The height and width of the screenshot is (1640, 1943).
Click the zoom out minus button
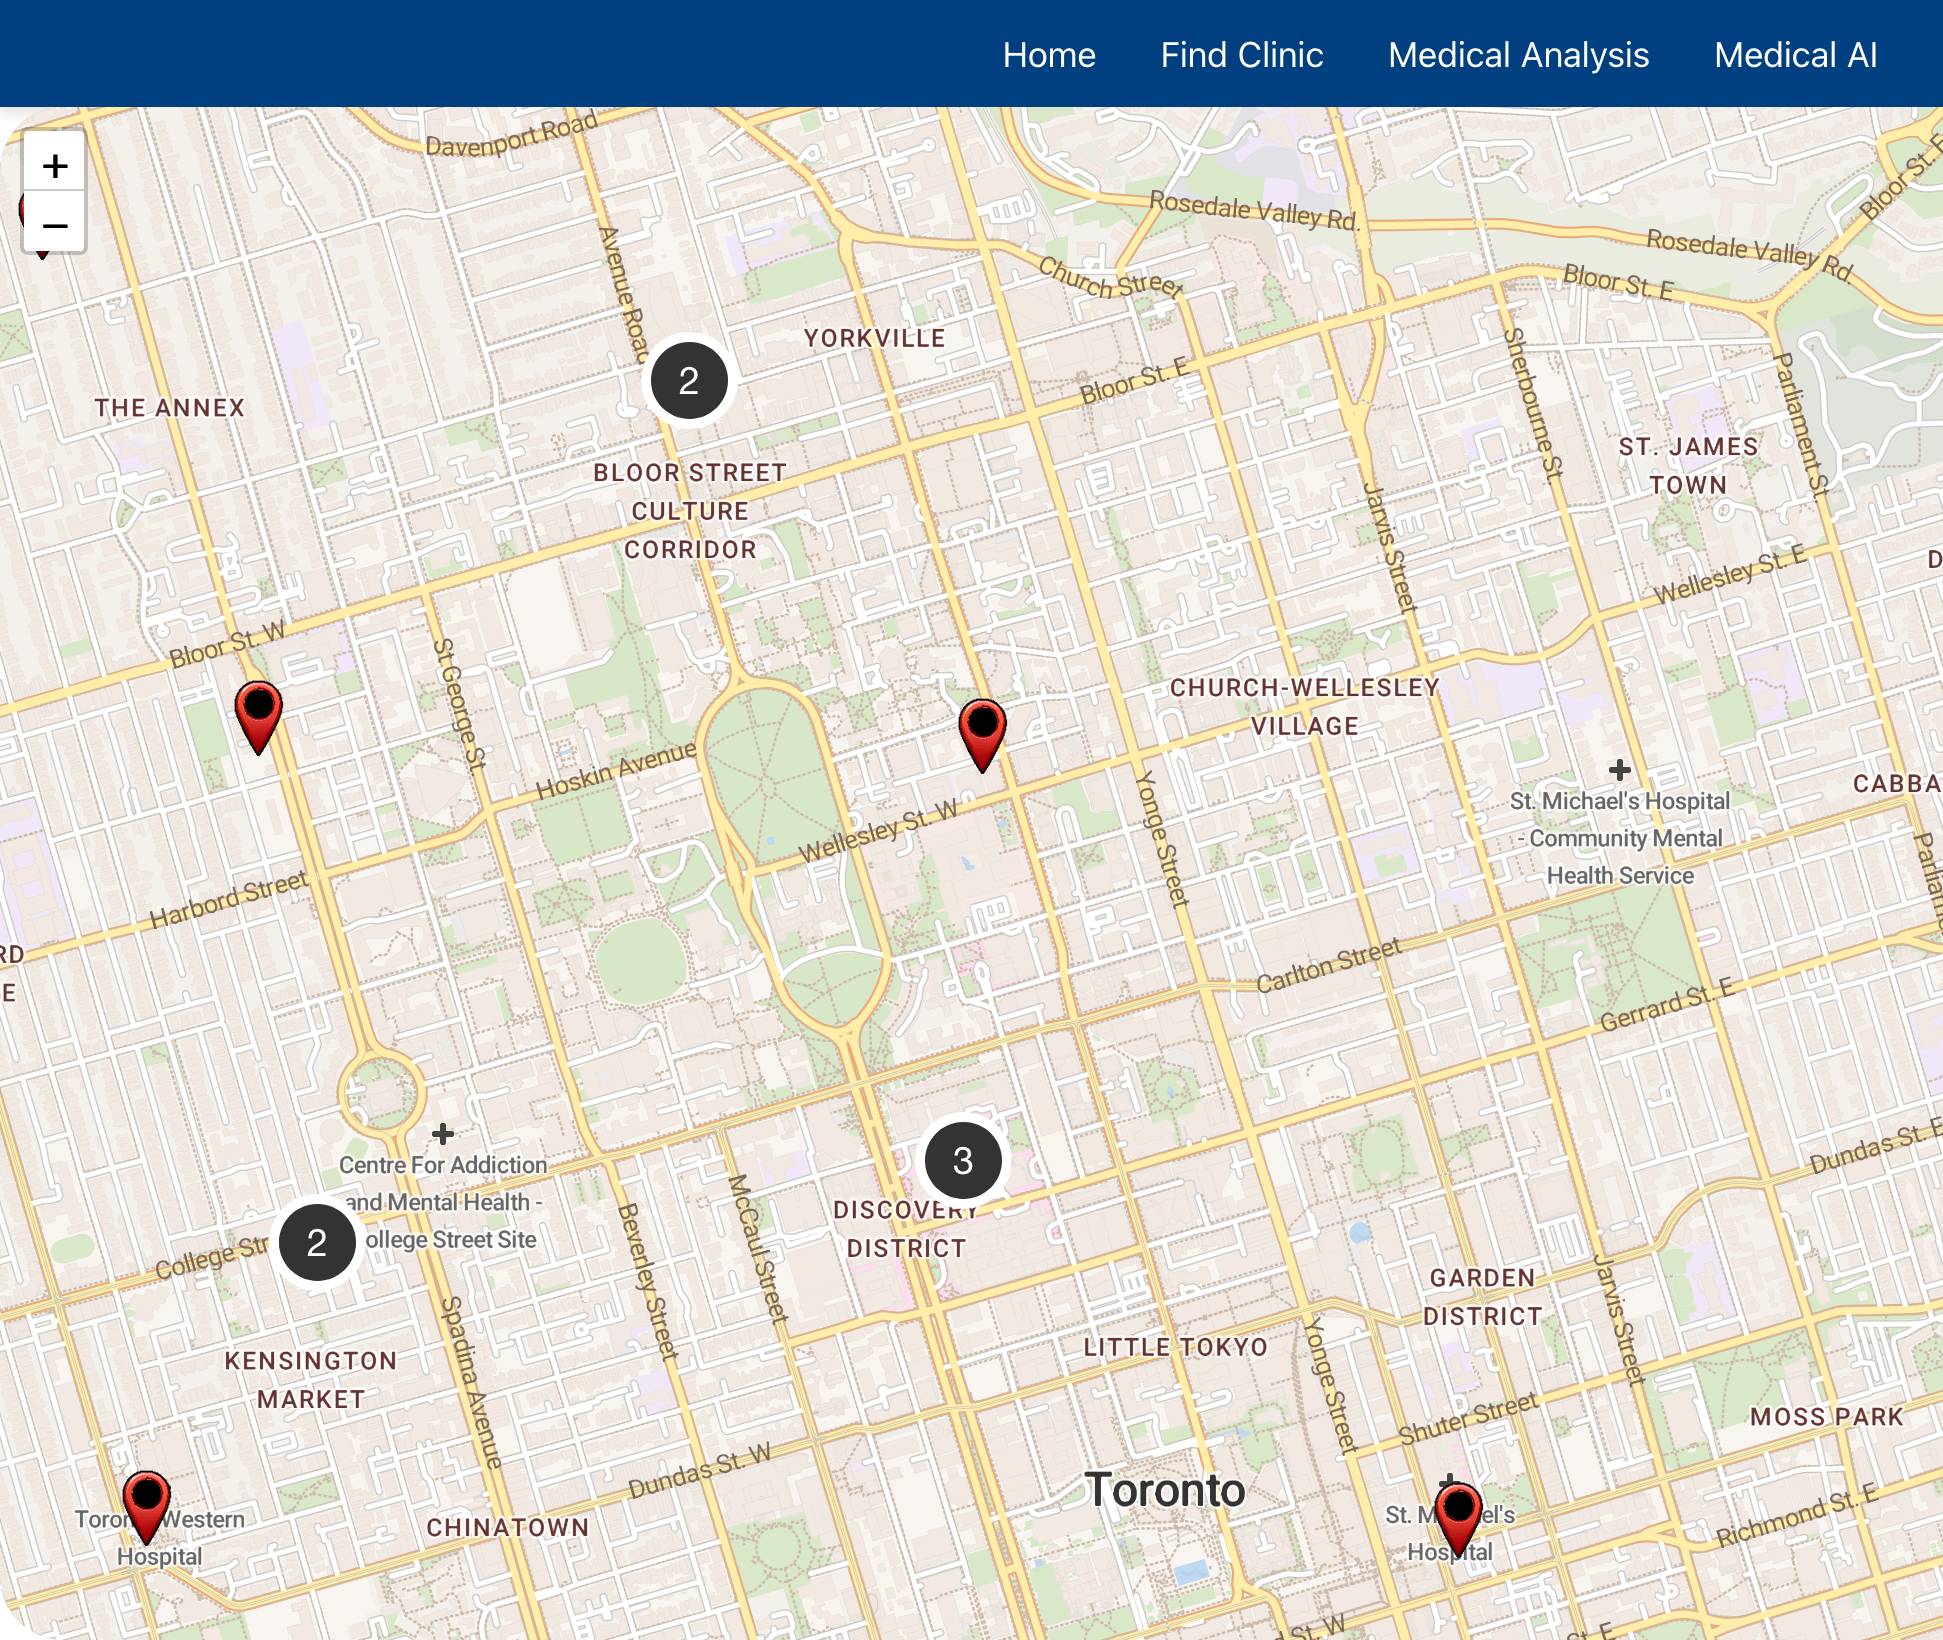55,225
